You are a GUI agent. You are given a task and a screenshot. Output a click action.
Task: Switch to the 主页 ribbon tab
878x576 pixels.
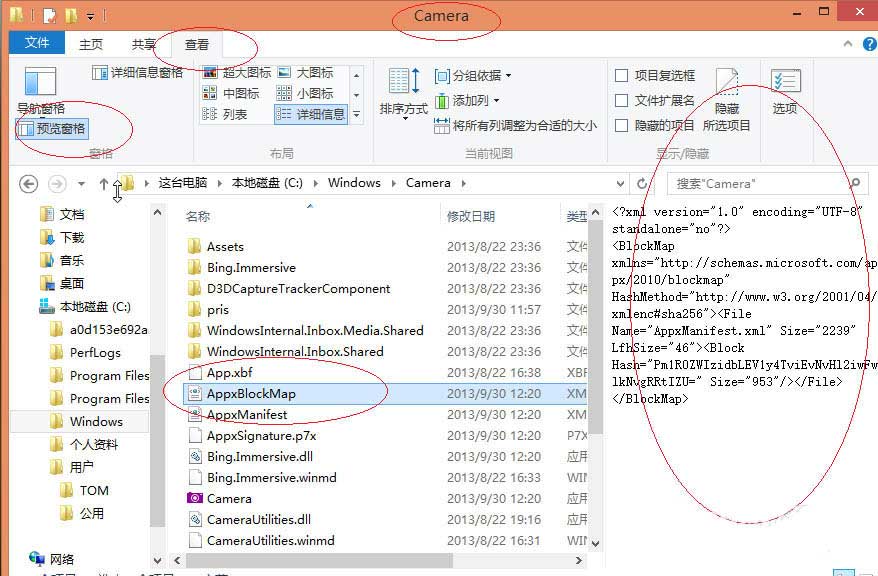pos(91,44)
